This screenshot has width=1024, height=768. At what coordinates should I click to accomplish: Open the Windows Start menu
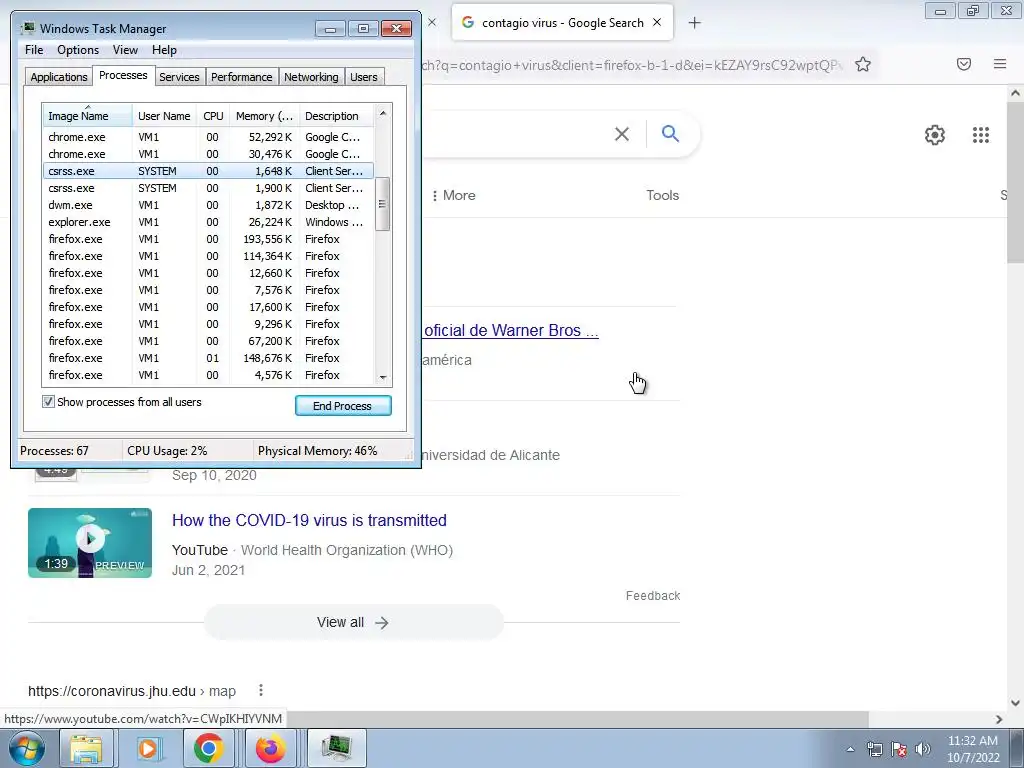(x=26, y=748)
